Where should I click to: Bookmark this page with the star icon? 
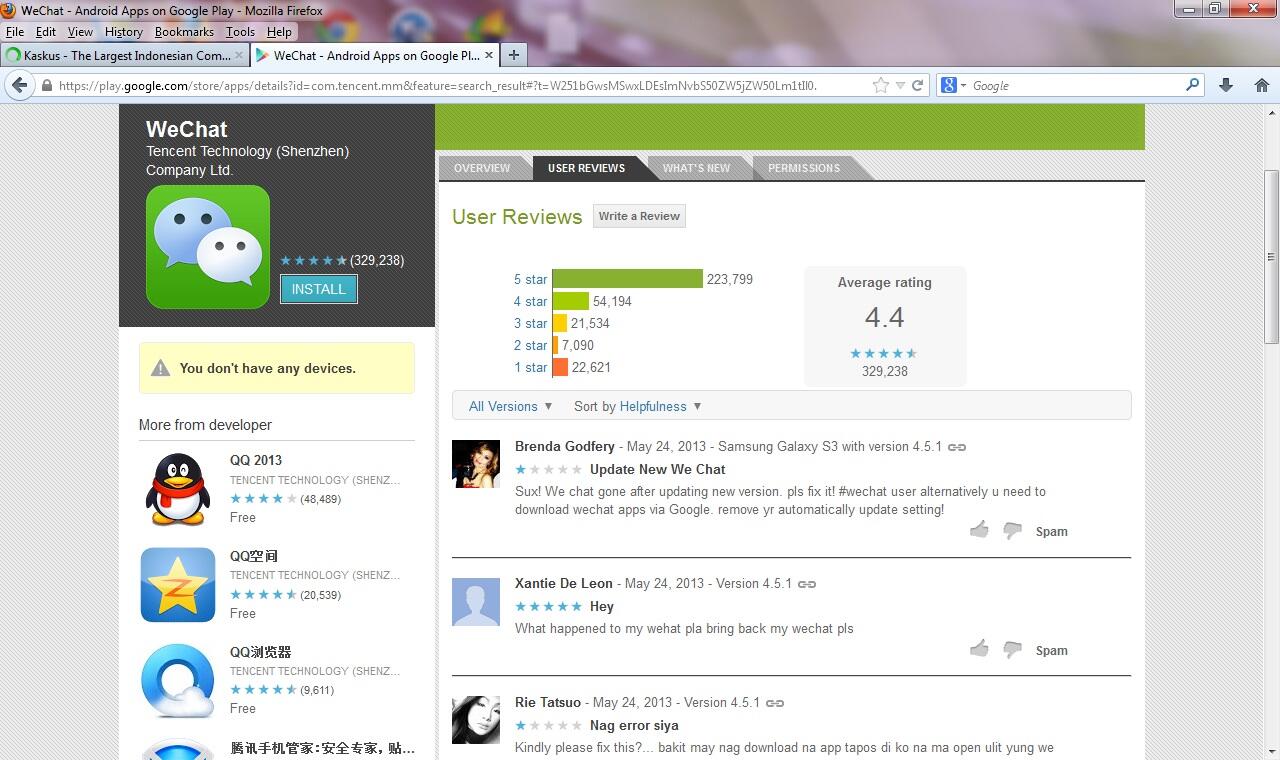coord(880,85)
